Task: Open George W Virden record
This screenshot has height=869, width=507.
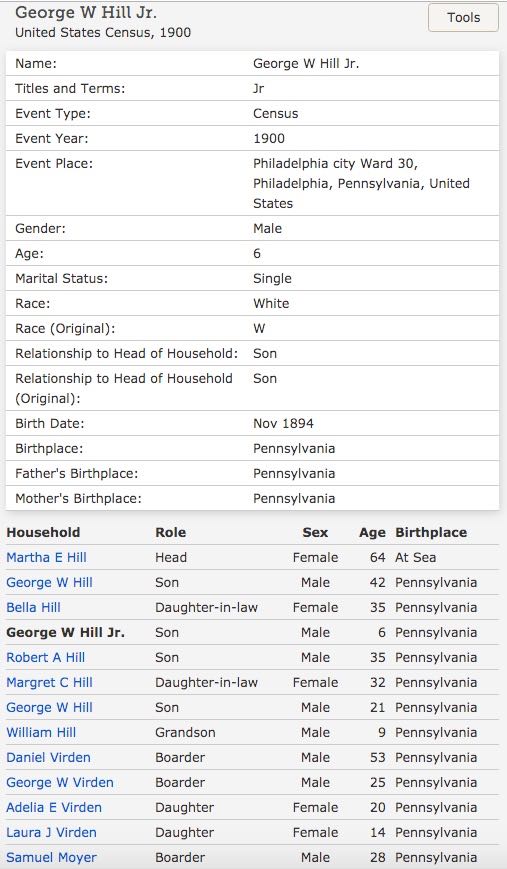Action: [60, 783]
